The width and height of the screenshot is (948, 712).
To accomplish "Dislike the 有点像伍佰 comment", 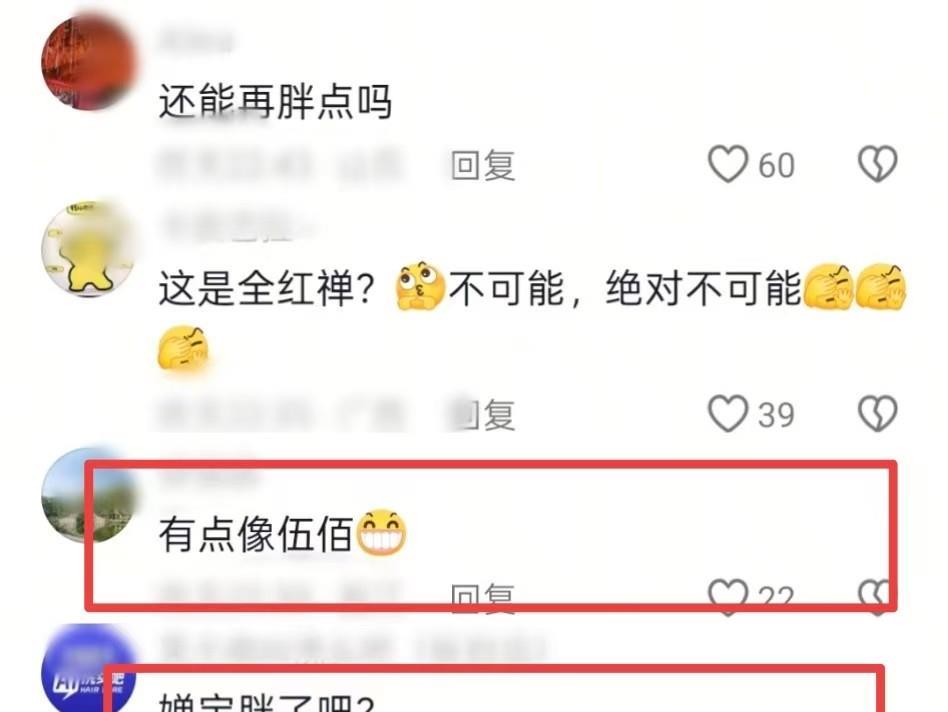I will (877, 596).
